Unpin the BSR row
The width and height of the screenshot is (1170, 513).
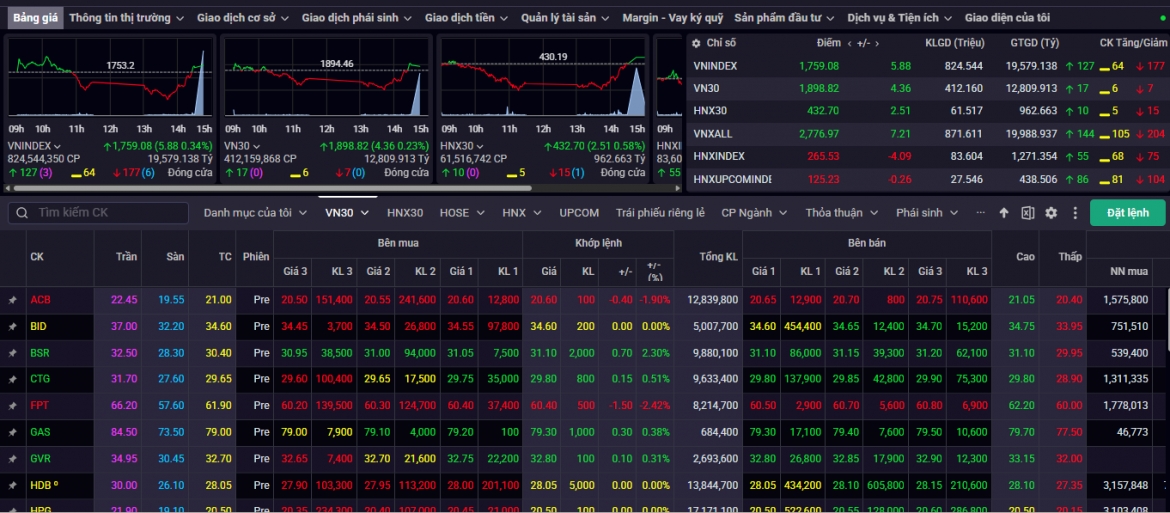(x=12, y=353)
